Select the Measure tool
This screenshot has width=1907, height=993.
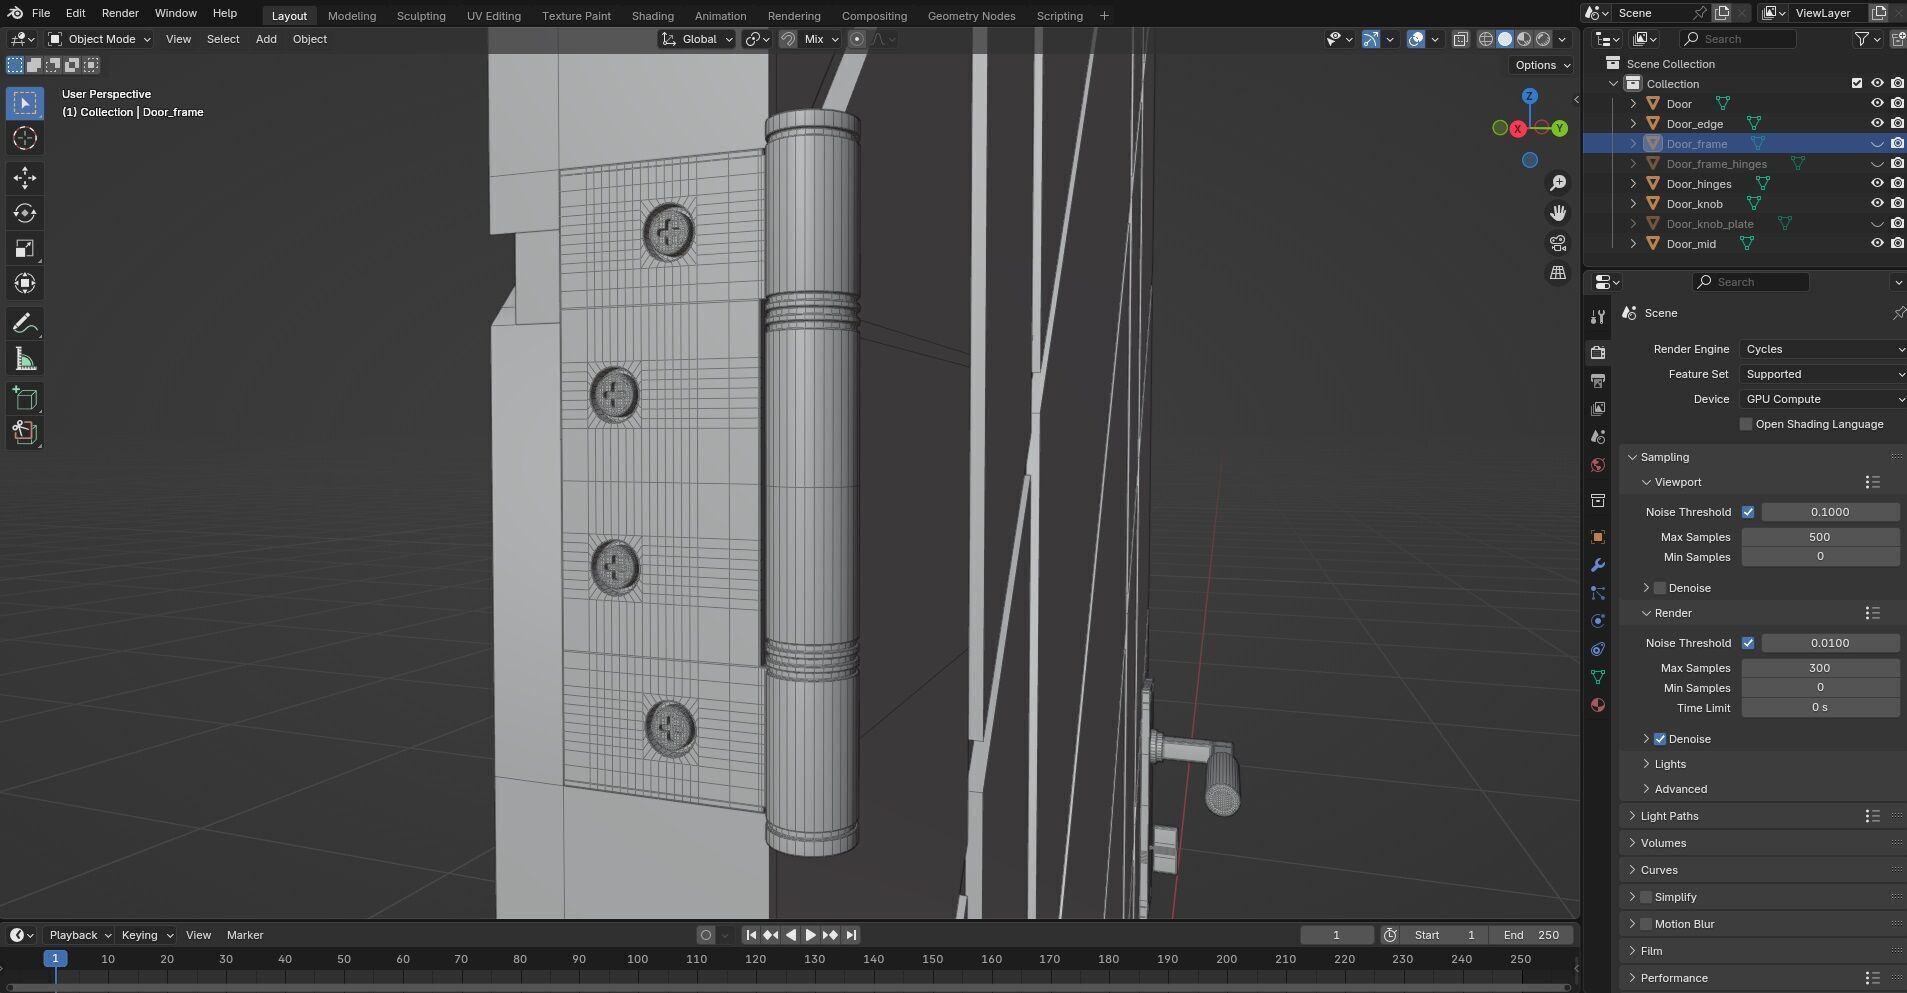pos(25,359)
